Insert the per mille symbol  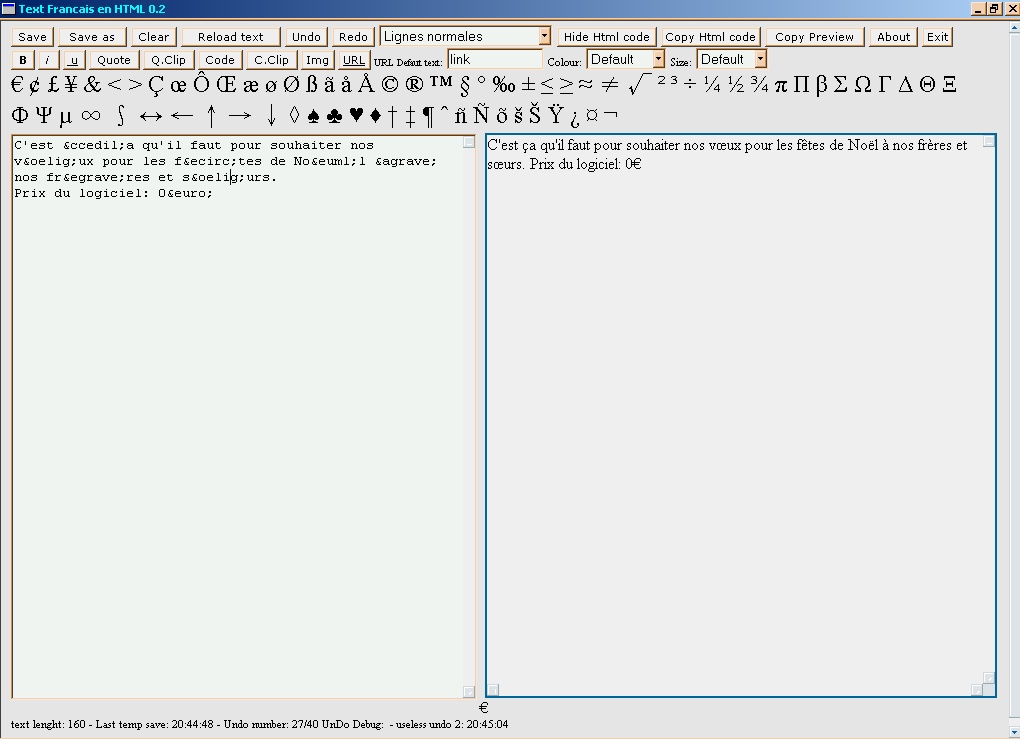504,85
